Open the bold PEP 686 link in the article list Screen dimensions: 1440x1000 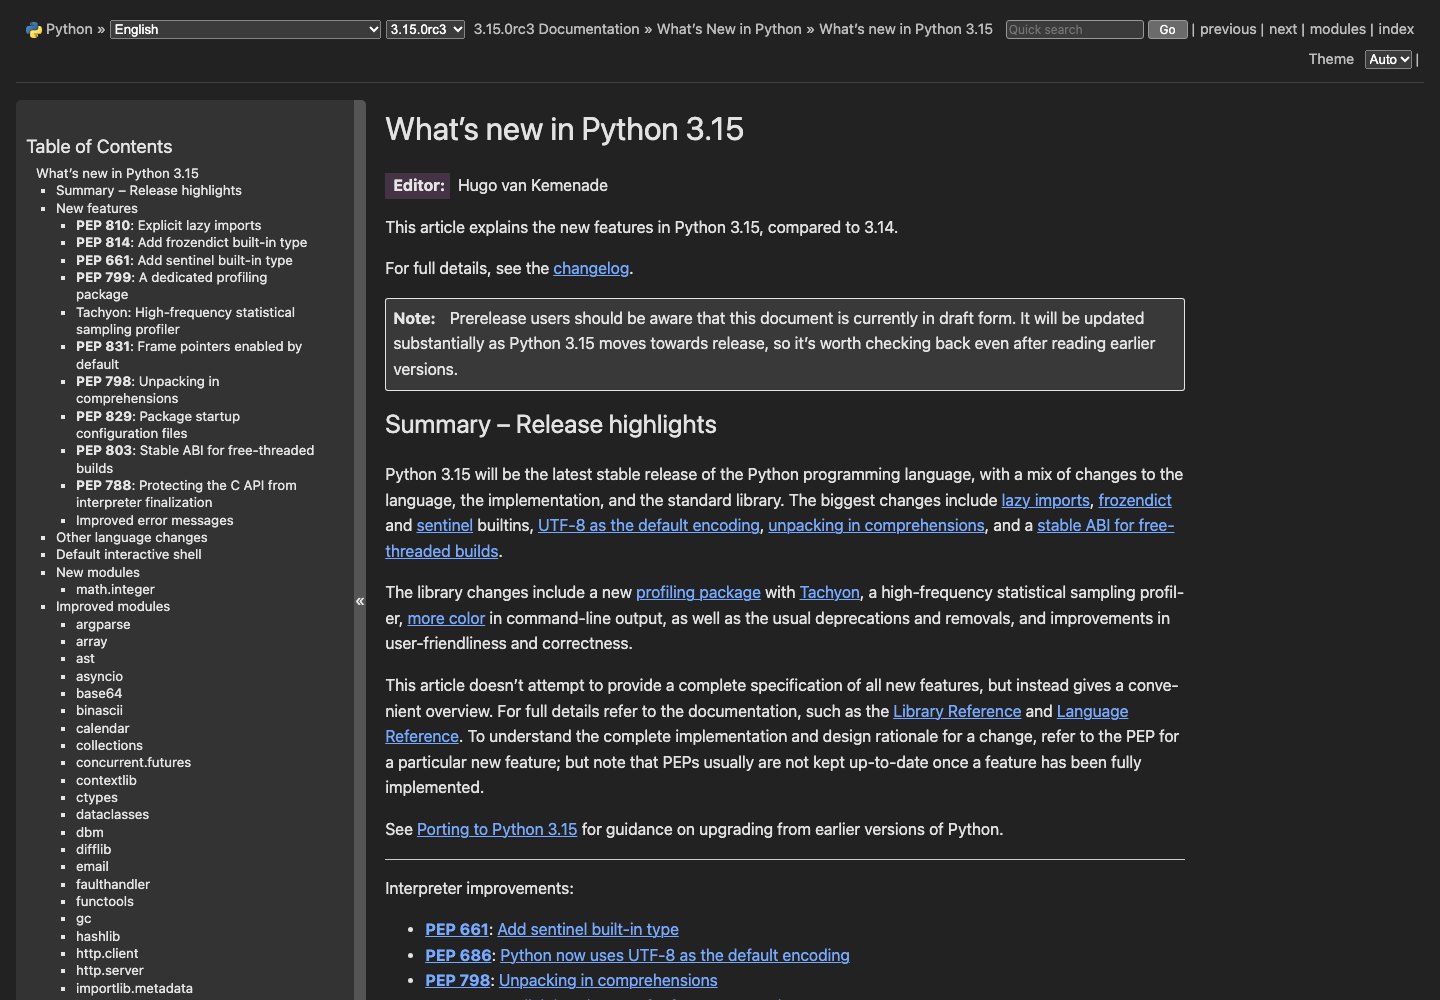(x=458, y=955)
